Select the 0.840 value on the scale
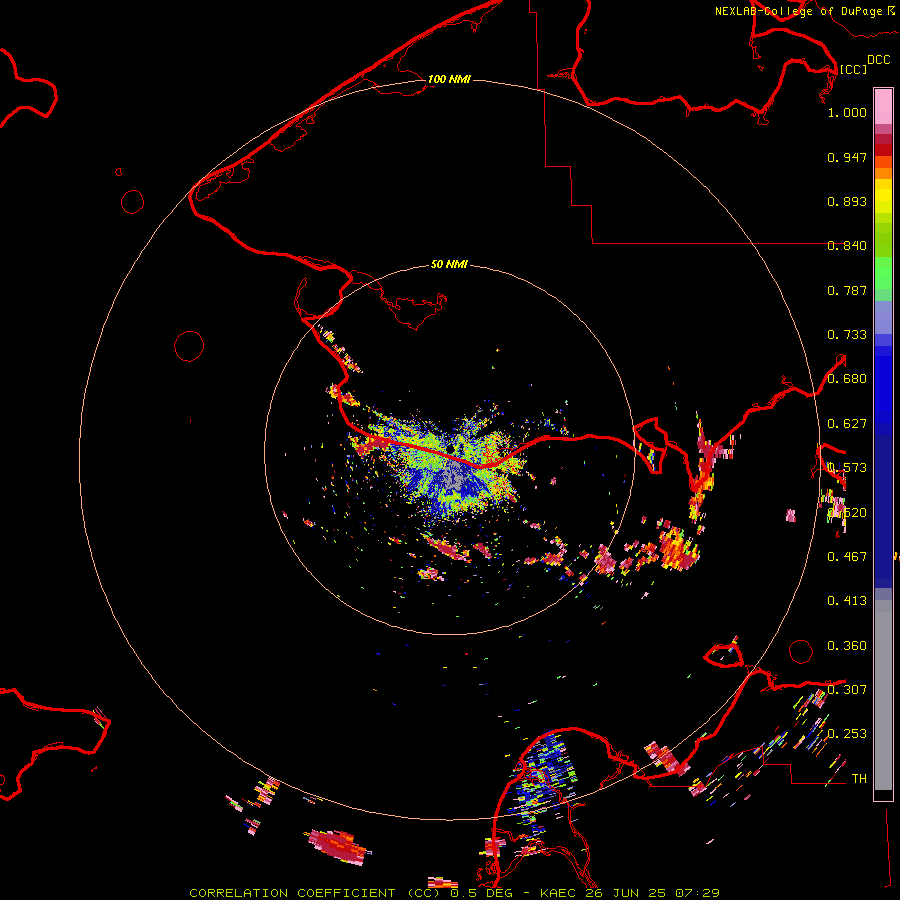Image resolution: width=900 pixels, height=900 pixels. coord(847,246)
